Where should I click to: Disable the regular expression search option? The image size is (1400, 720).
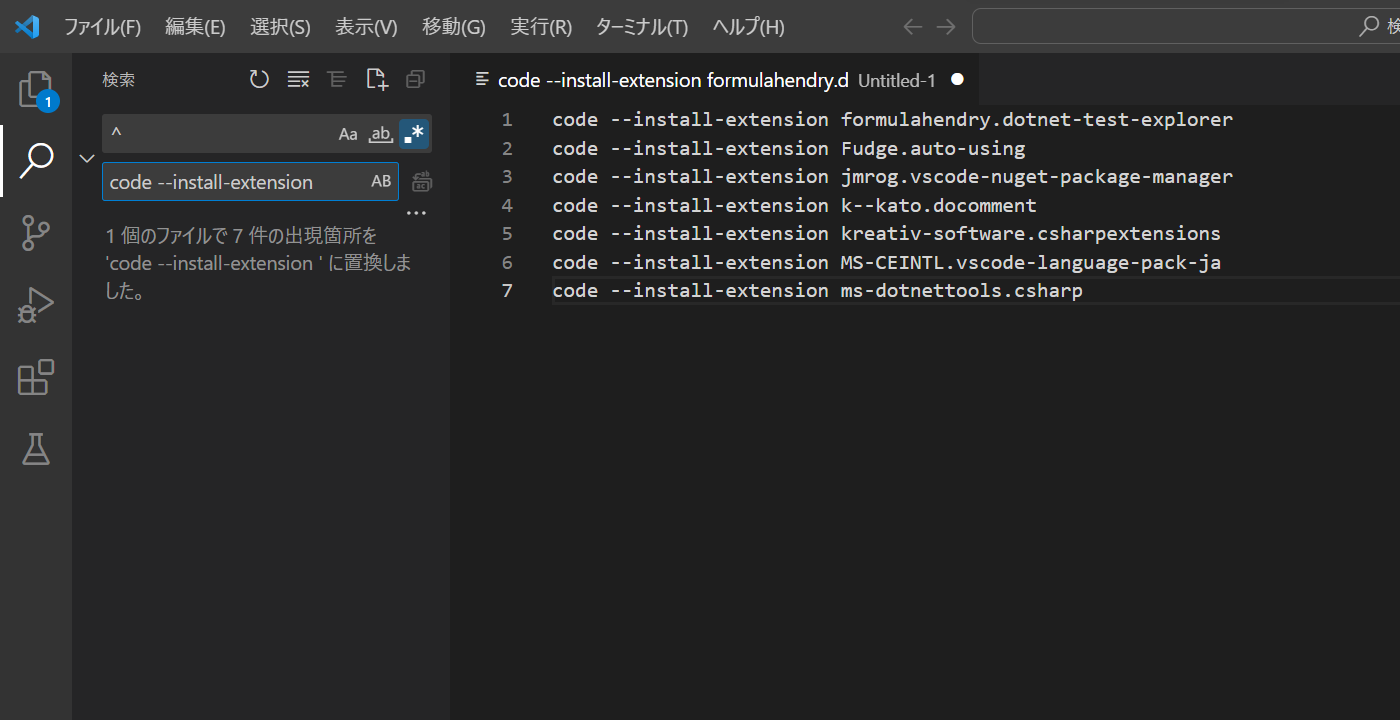pos(414,132)
